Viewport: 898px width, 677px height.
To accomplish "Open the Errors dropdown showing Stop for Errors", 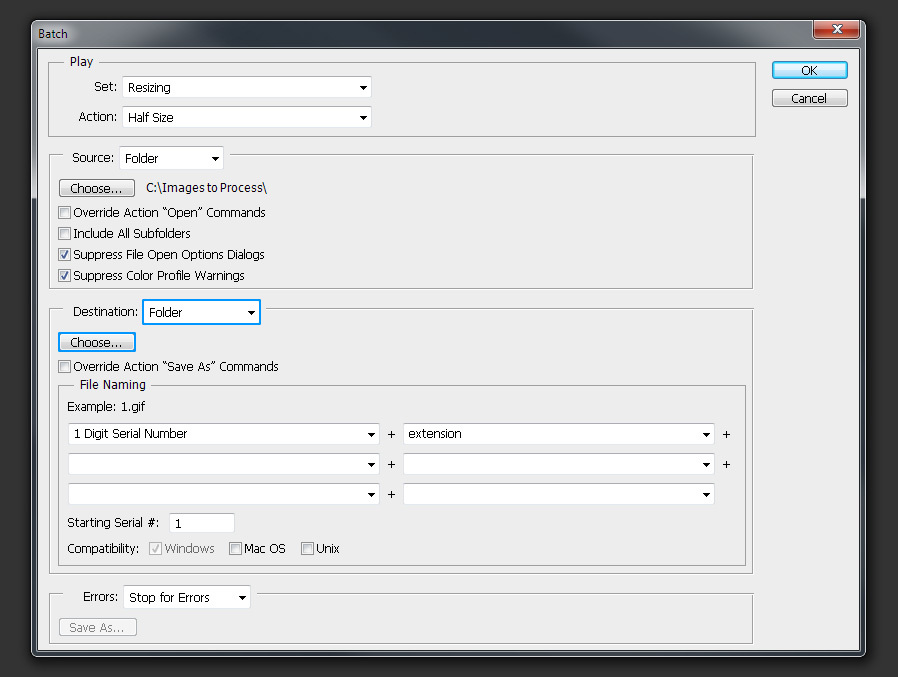I will tap(187, 597).
